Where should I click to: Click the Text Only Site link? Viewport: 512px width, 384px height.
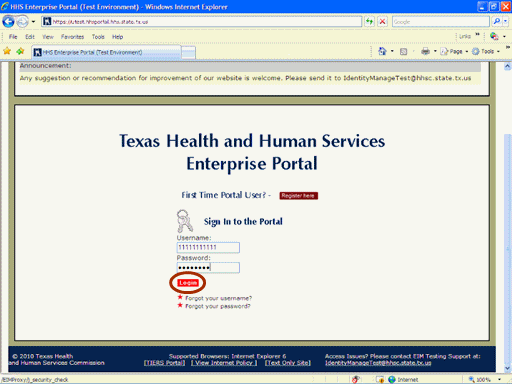click(288, 363)
